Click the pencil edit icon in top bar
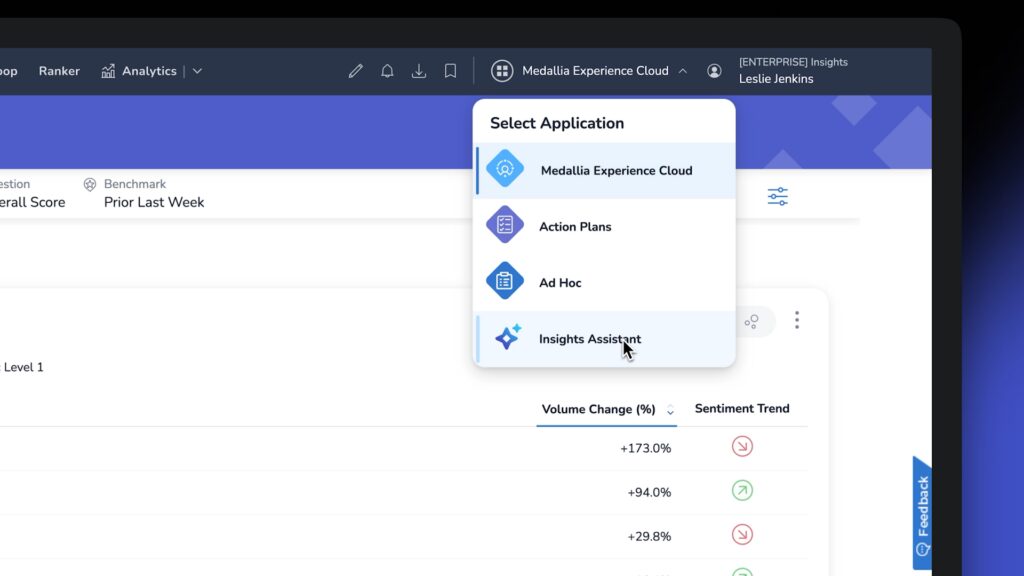This screenshot has width=1024, height=576. click(x=355, y=71)
